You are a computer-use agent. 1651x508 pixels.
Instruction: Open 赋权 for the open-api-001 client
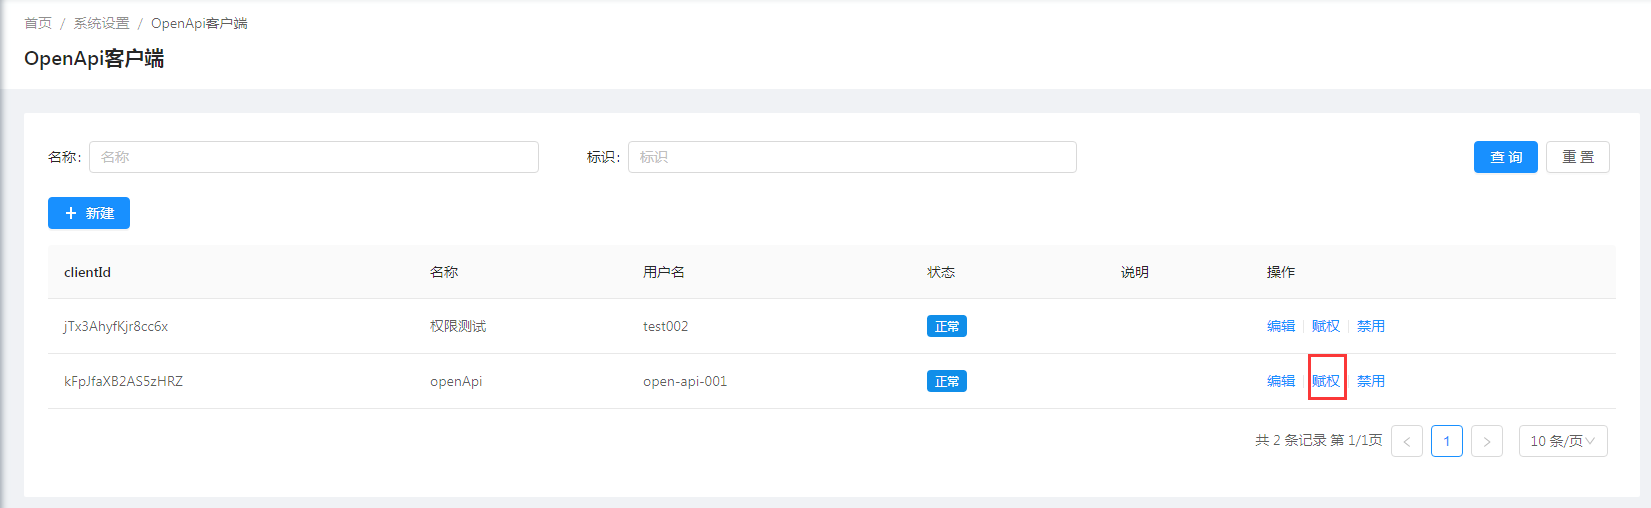(x=1326, y=381)
